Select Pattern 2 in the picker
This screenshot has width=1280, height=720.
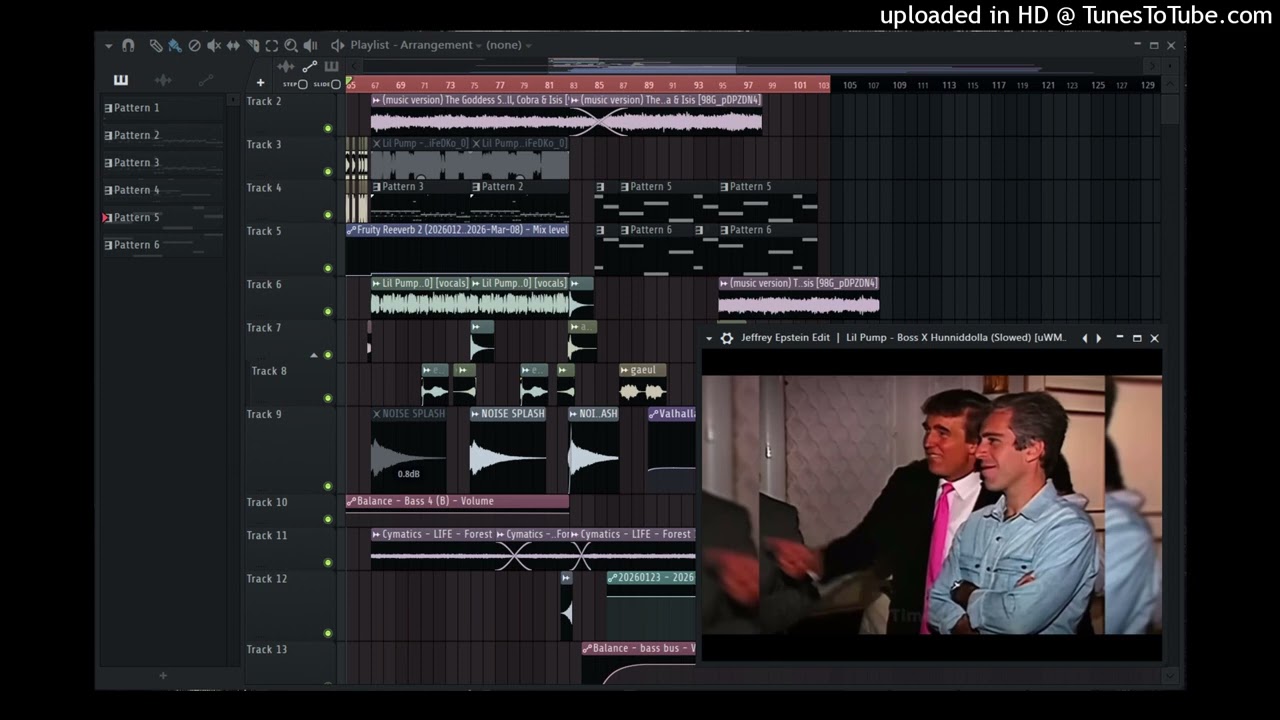tap(161, 135)
